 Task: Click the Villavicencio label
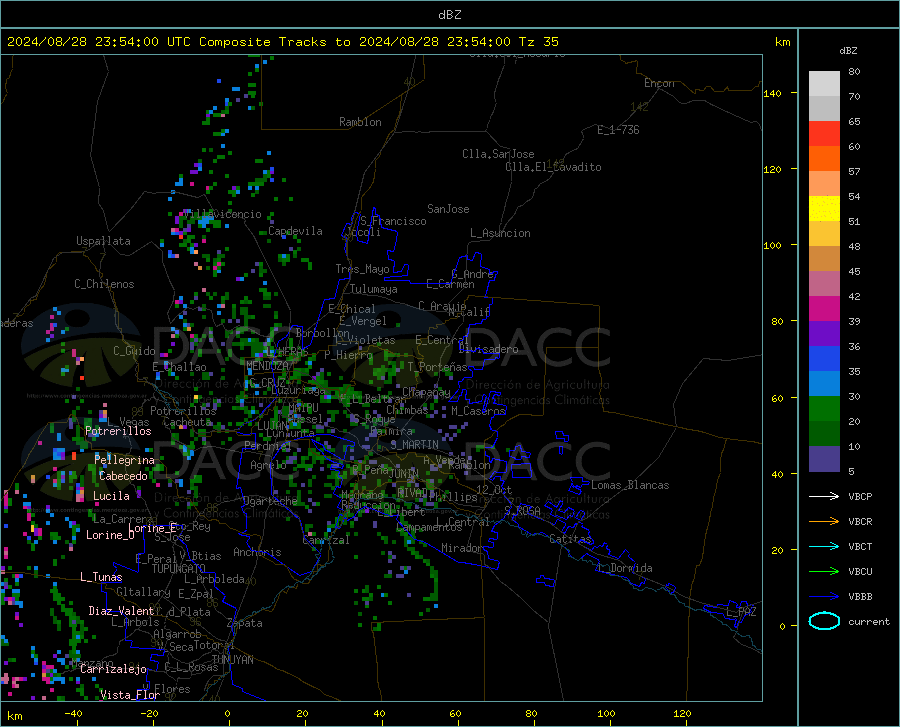[x=223, y=214]
